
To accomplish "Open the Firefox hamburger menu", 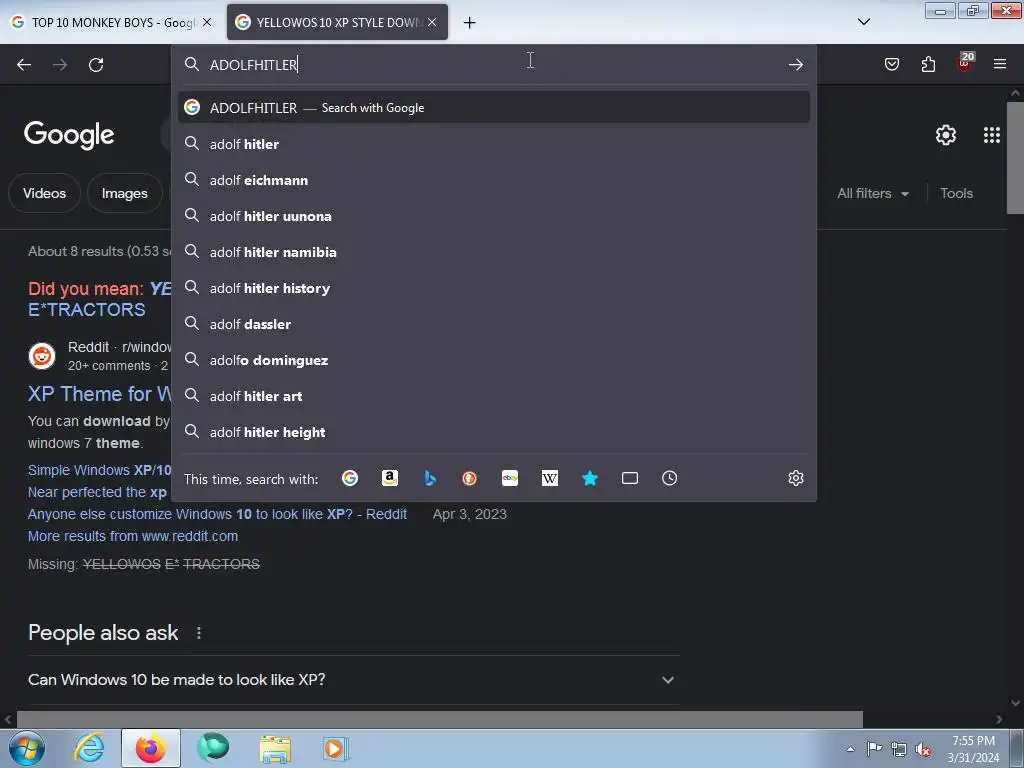I will (x=1000, y=64).
